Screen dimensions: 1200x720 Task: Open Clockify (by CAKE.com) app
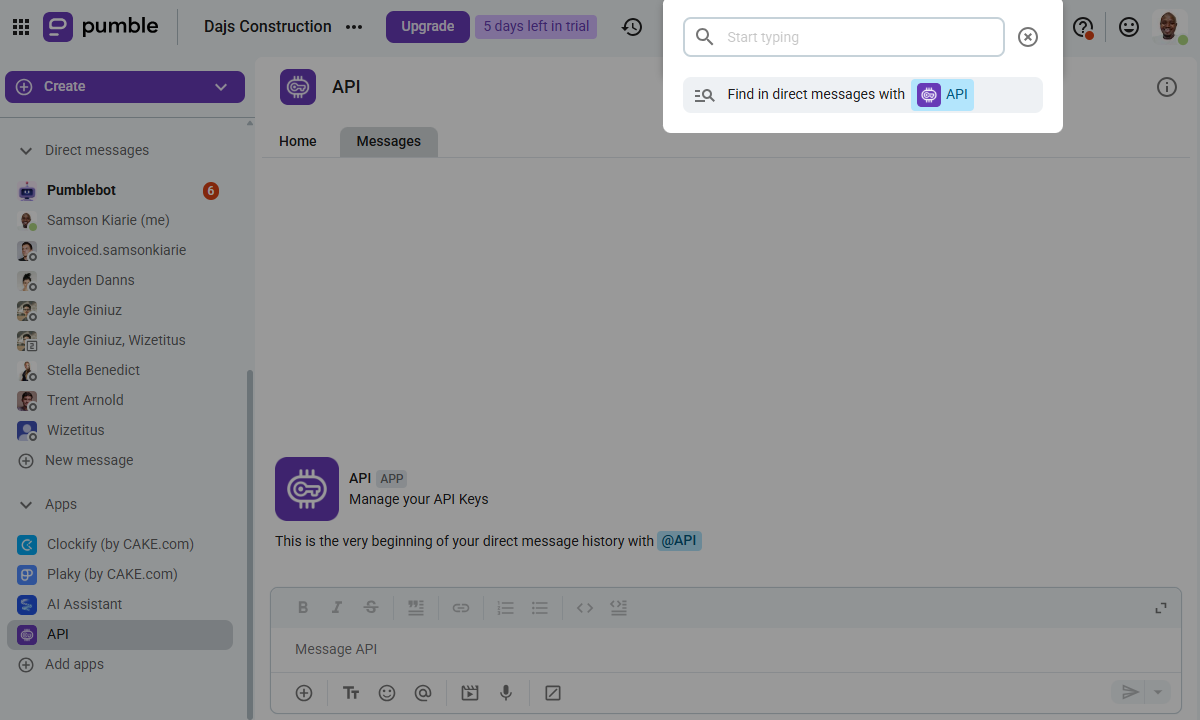pyautogui.click(x=122, y=544)
